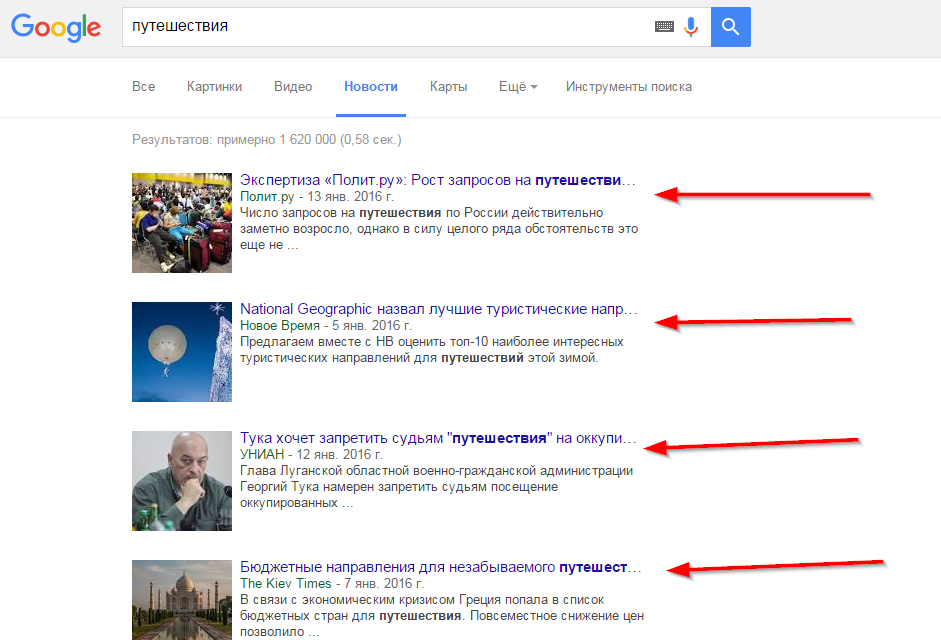Click the Новое Время source name
Viewport: 941px width, 640px height.
(280, 325)
